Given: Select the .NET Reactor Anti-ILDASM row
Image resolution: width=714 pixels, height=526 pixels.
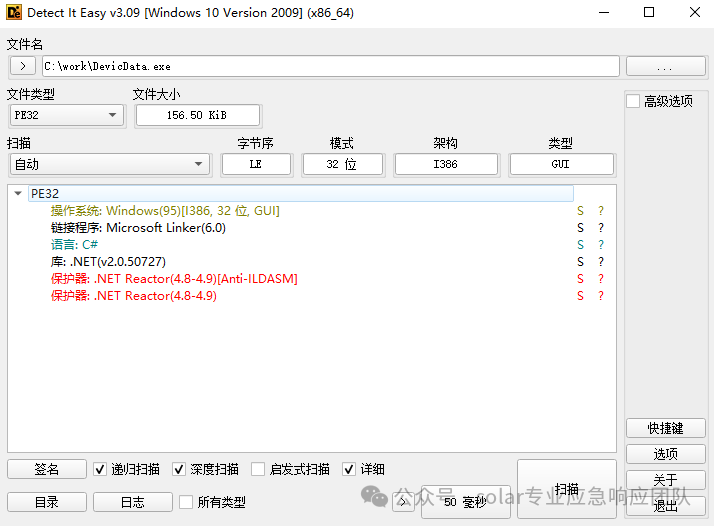Looking at the screenshot, I should click(x=174, y=279).
